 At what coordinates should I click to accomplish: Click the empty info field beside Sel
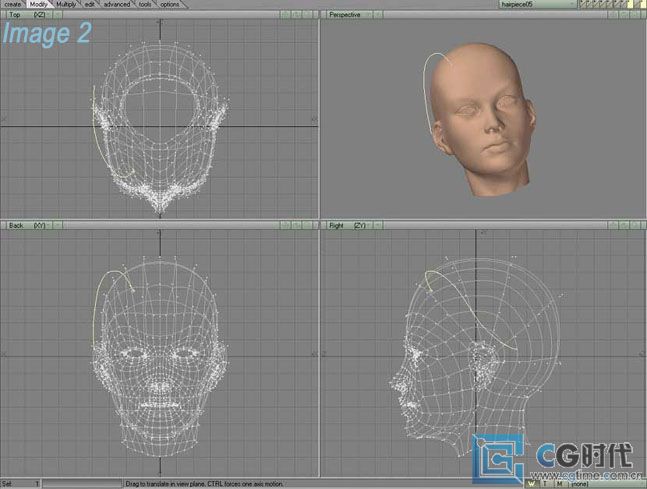click(x=82, y=484)
